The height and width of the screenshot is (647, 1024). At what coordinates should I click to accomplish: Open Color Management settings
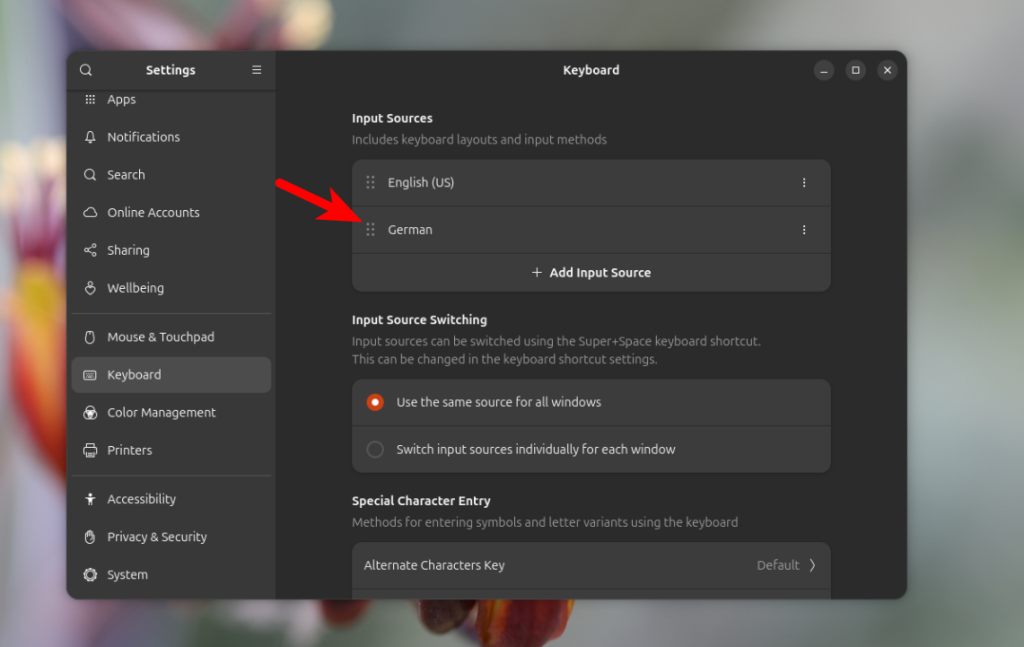(161, 412)
